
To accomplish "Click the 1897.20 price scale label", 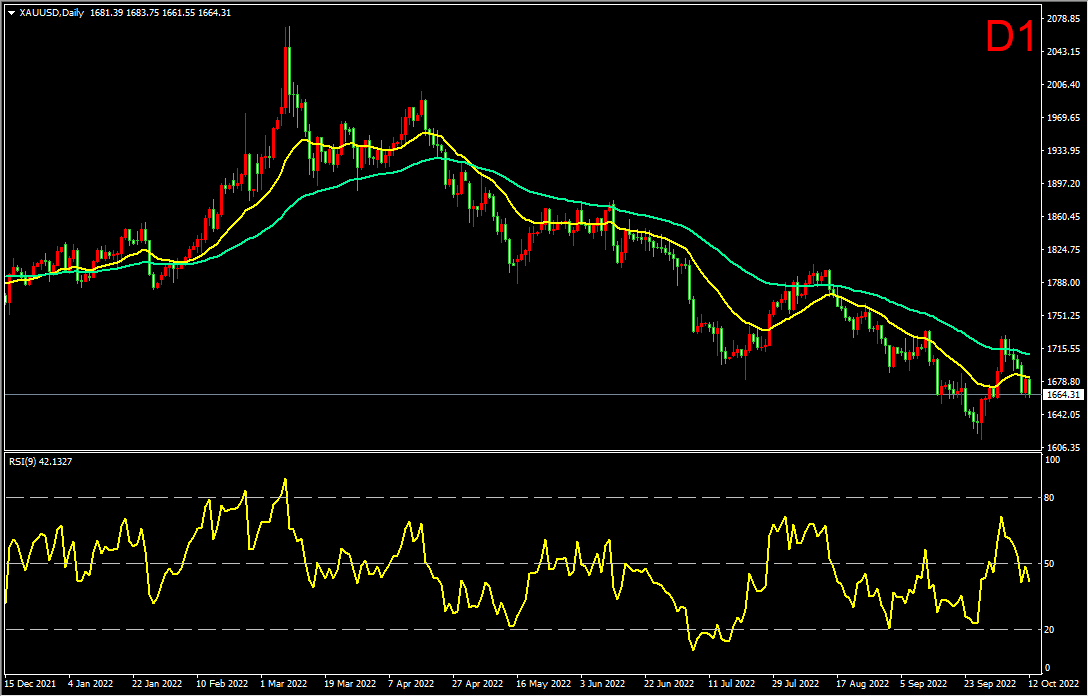I will coord(1063,184).
